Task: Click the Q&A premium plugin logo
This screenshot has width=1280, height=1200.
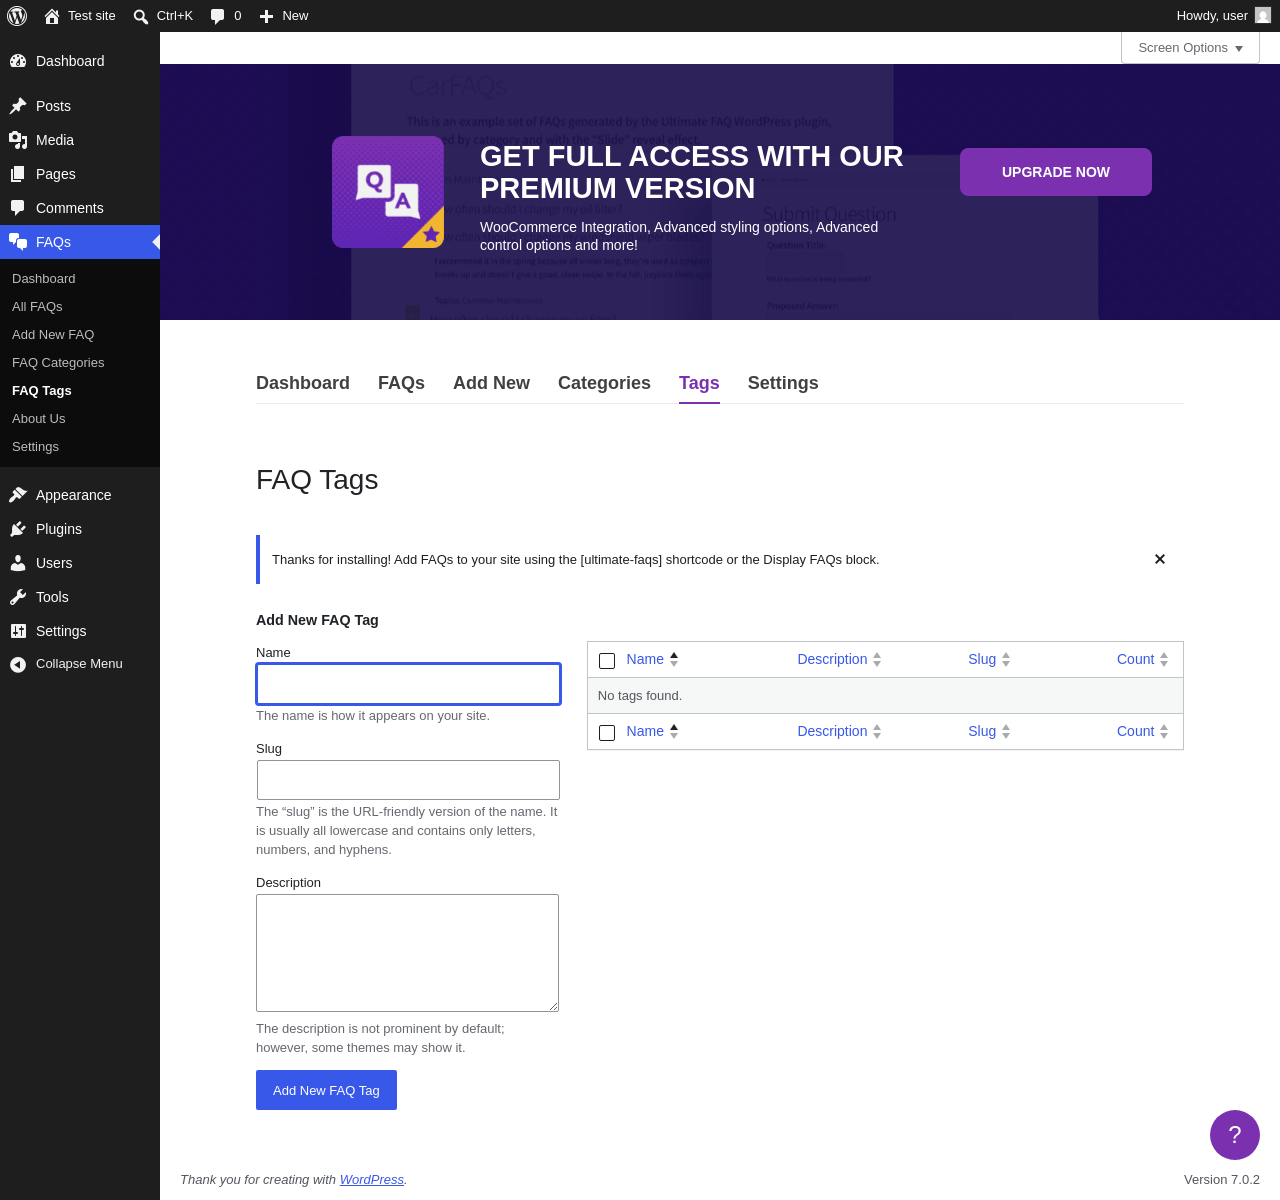Action: [x=388, y=192]
